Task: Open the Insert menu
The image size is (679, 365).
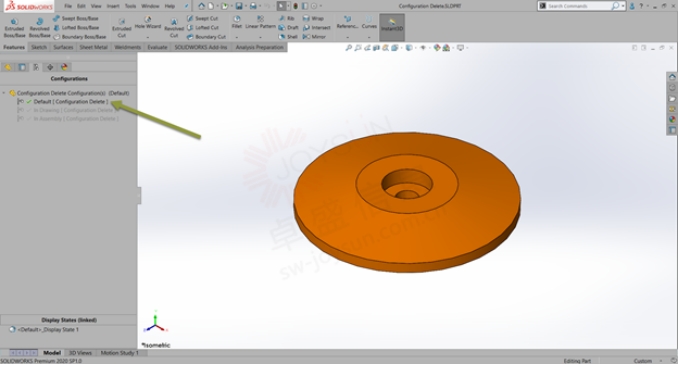Action: [113, 6]
